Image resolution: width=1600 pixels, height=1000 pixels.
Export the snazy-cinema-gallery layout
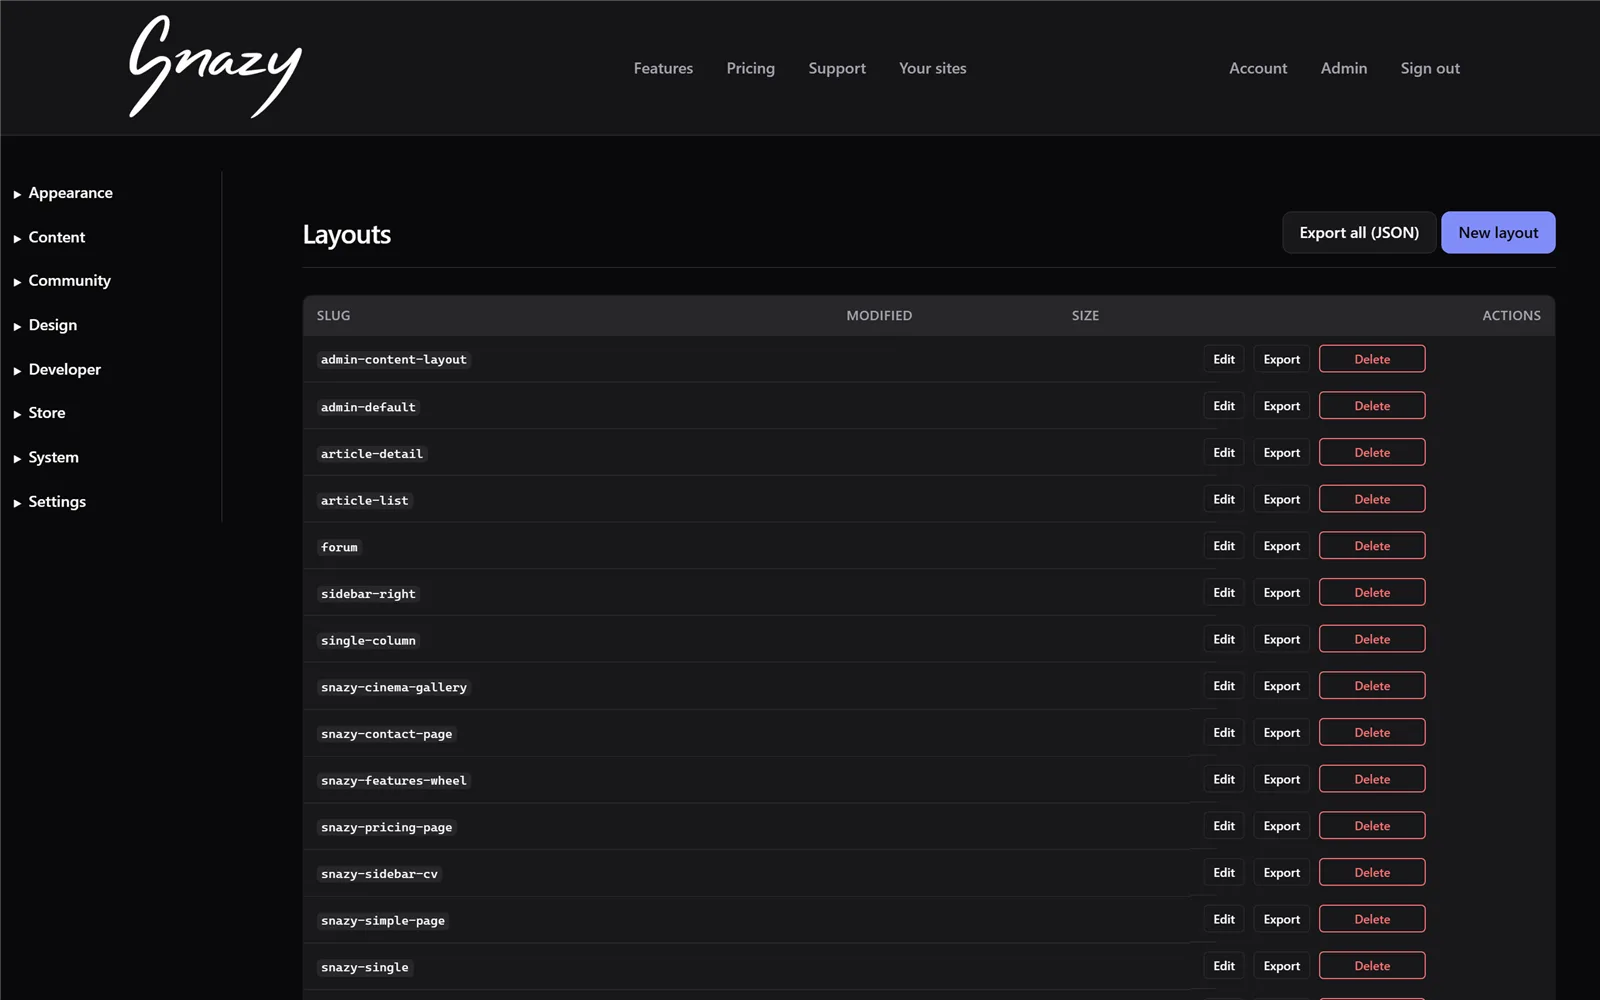click(x=1281, y=686)
